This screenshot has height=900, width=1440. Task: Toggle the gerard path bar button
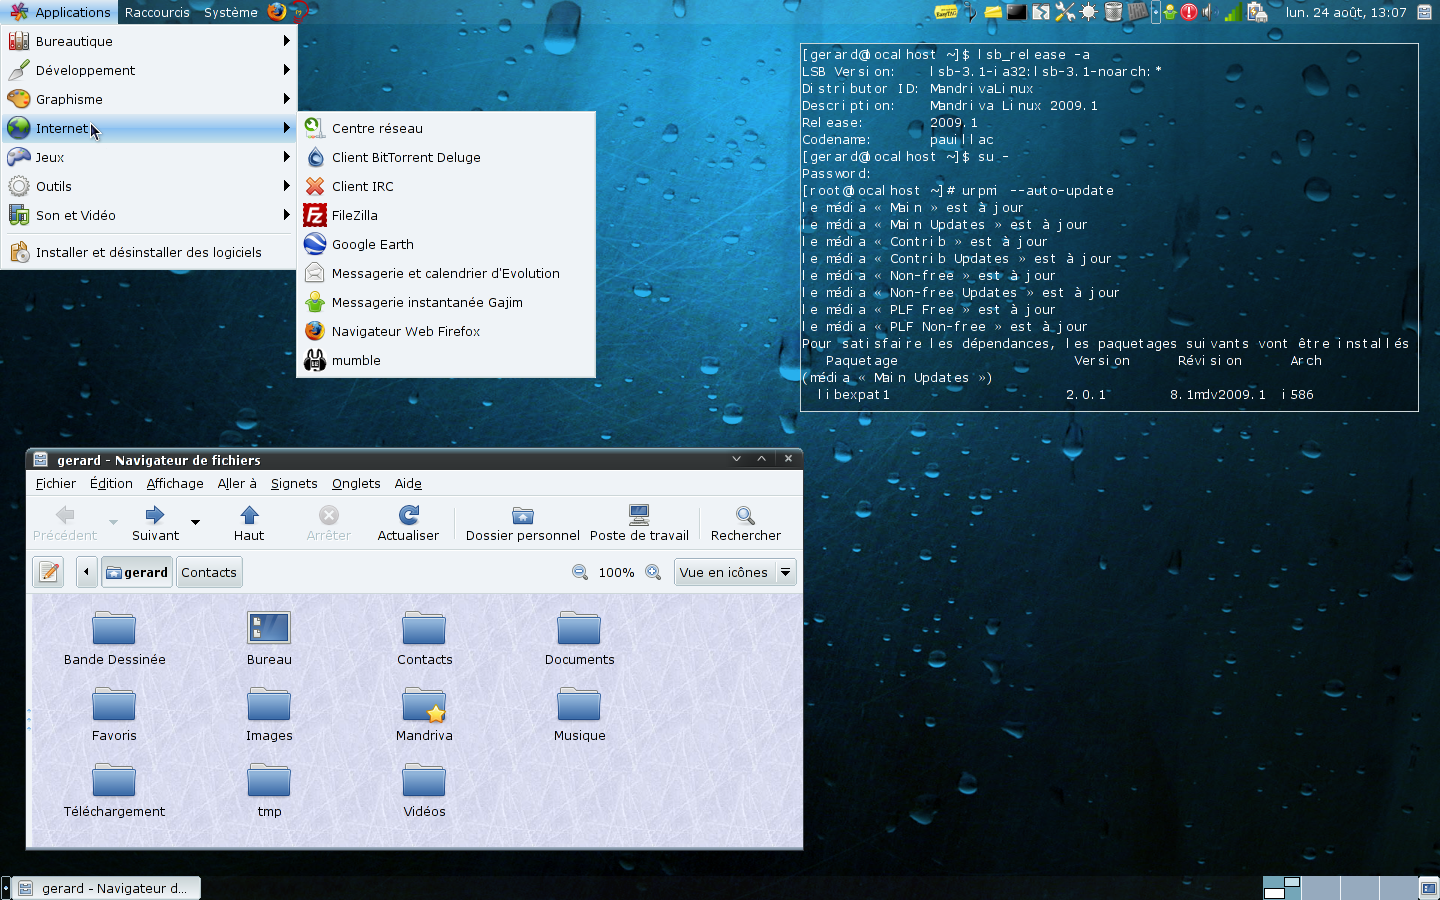137,572
